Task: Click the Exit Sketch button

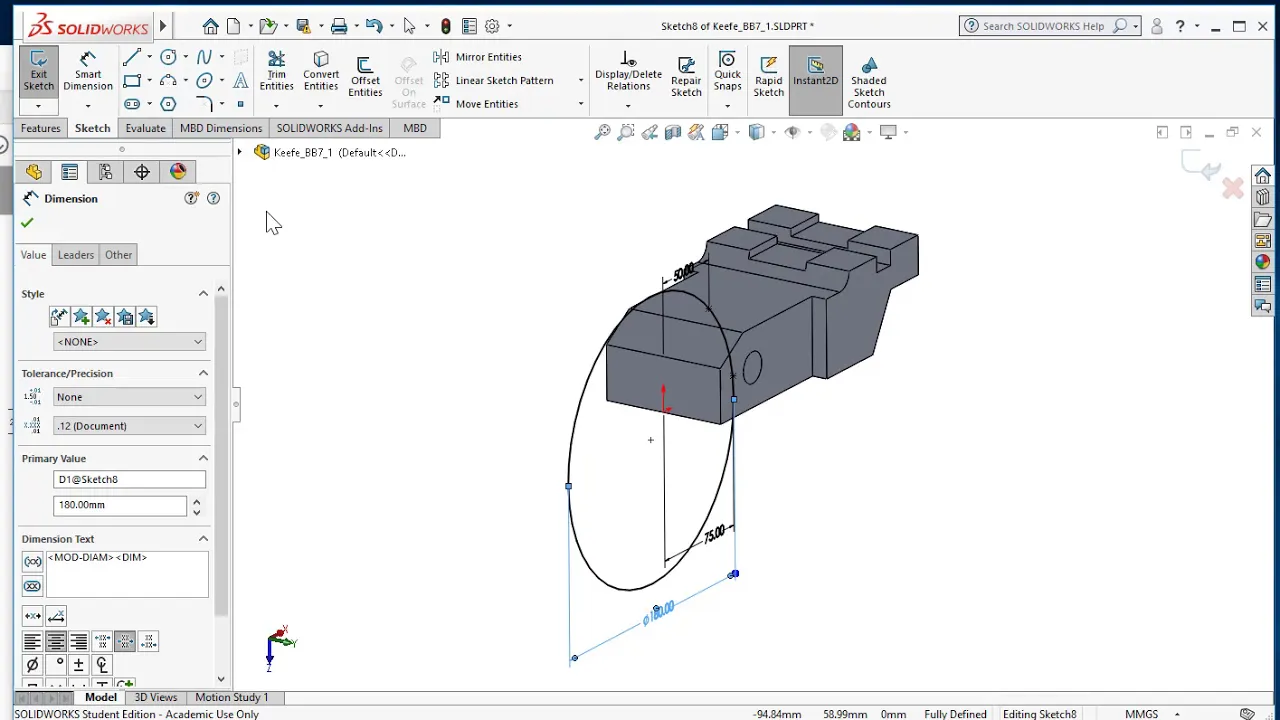Action: coord(38,72)
